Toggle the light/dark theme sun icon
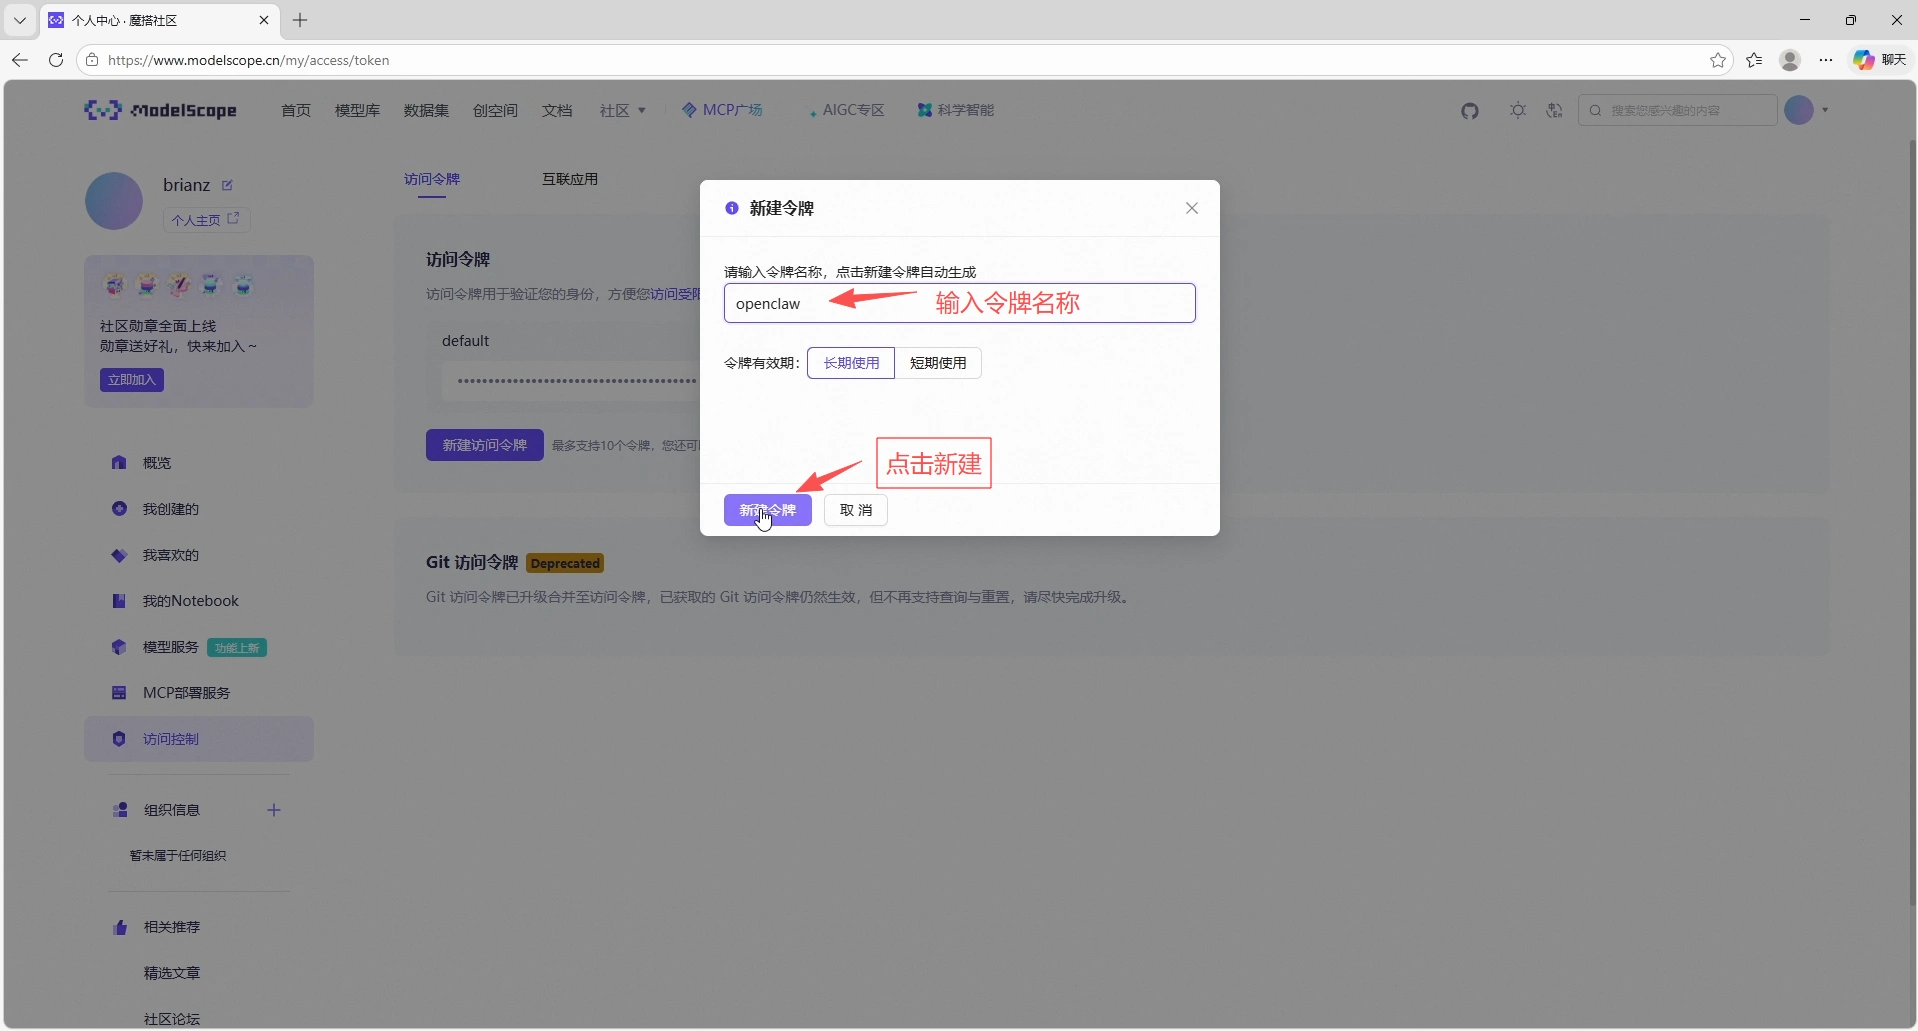This screenshot has height=1031, width=1918. [x=1518, y=110]
